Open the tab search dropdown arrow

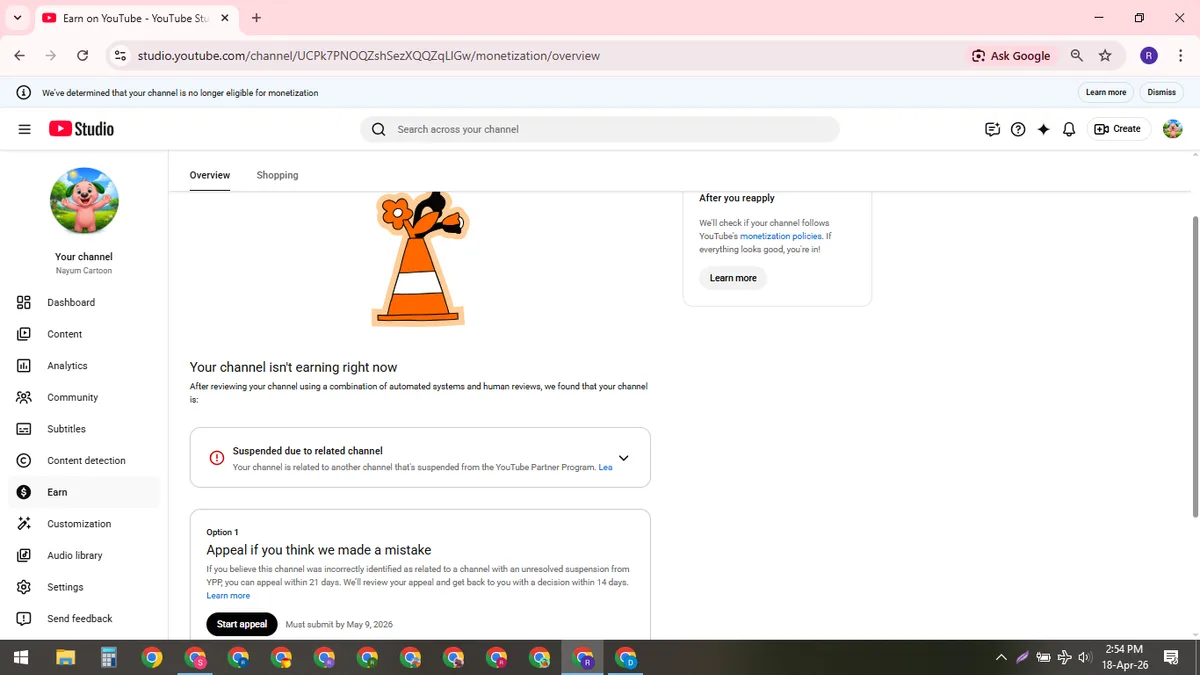17,18
